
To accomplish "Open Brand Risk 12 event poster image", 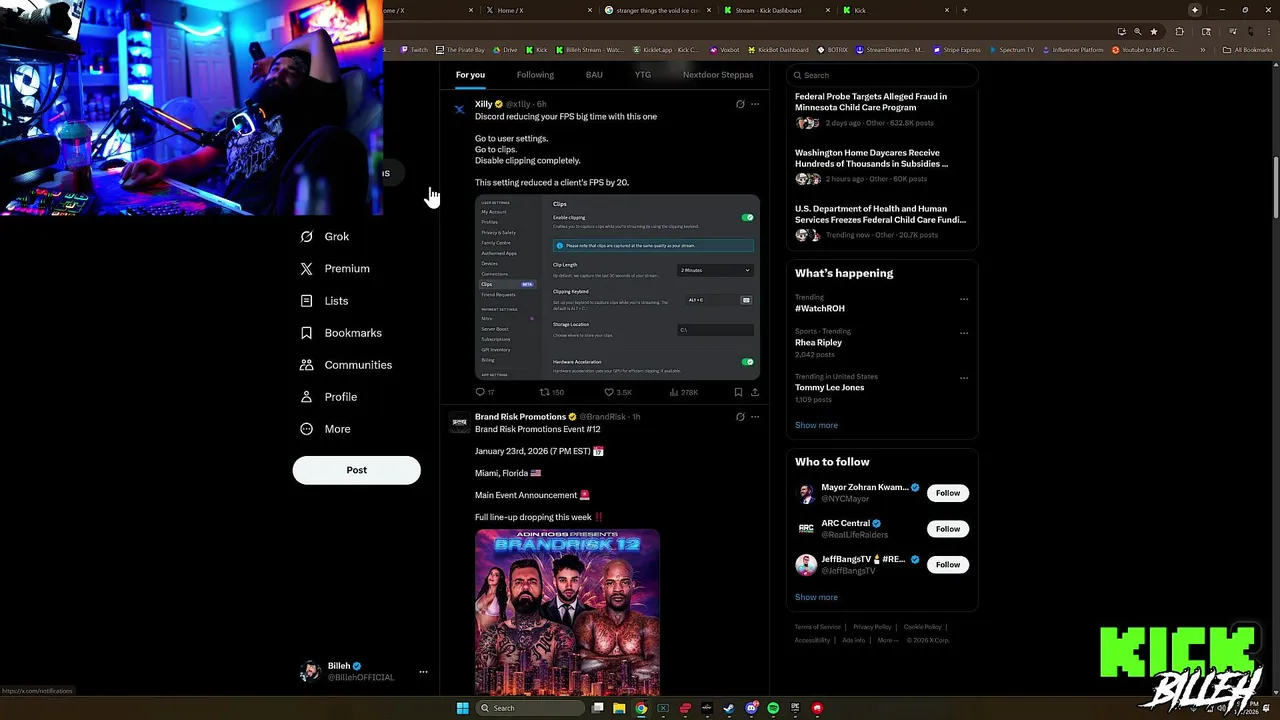I will tap(567, 612).
